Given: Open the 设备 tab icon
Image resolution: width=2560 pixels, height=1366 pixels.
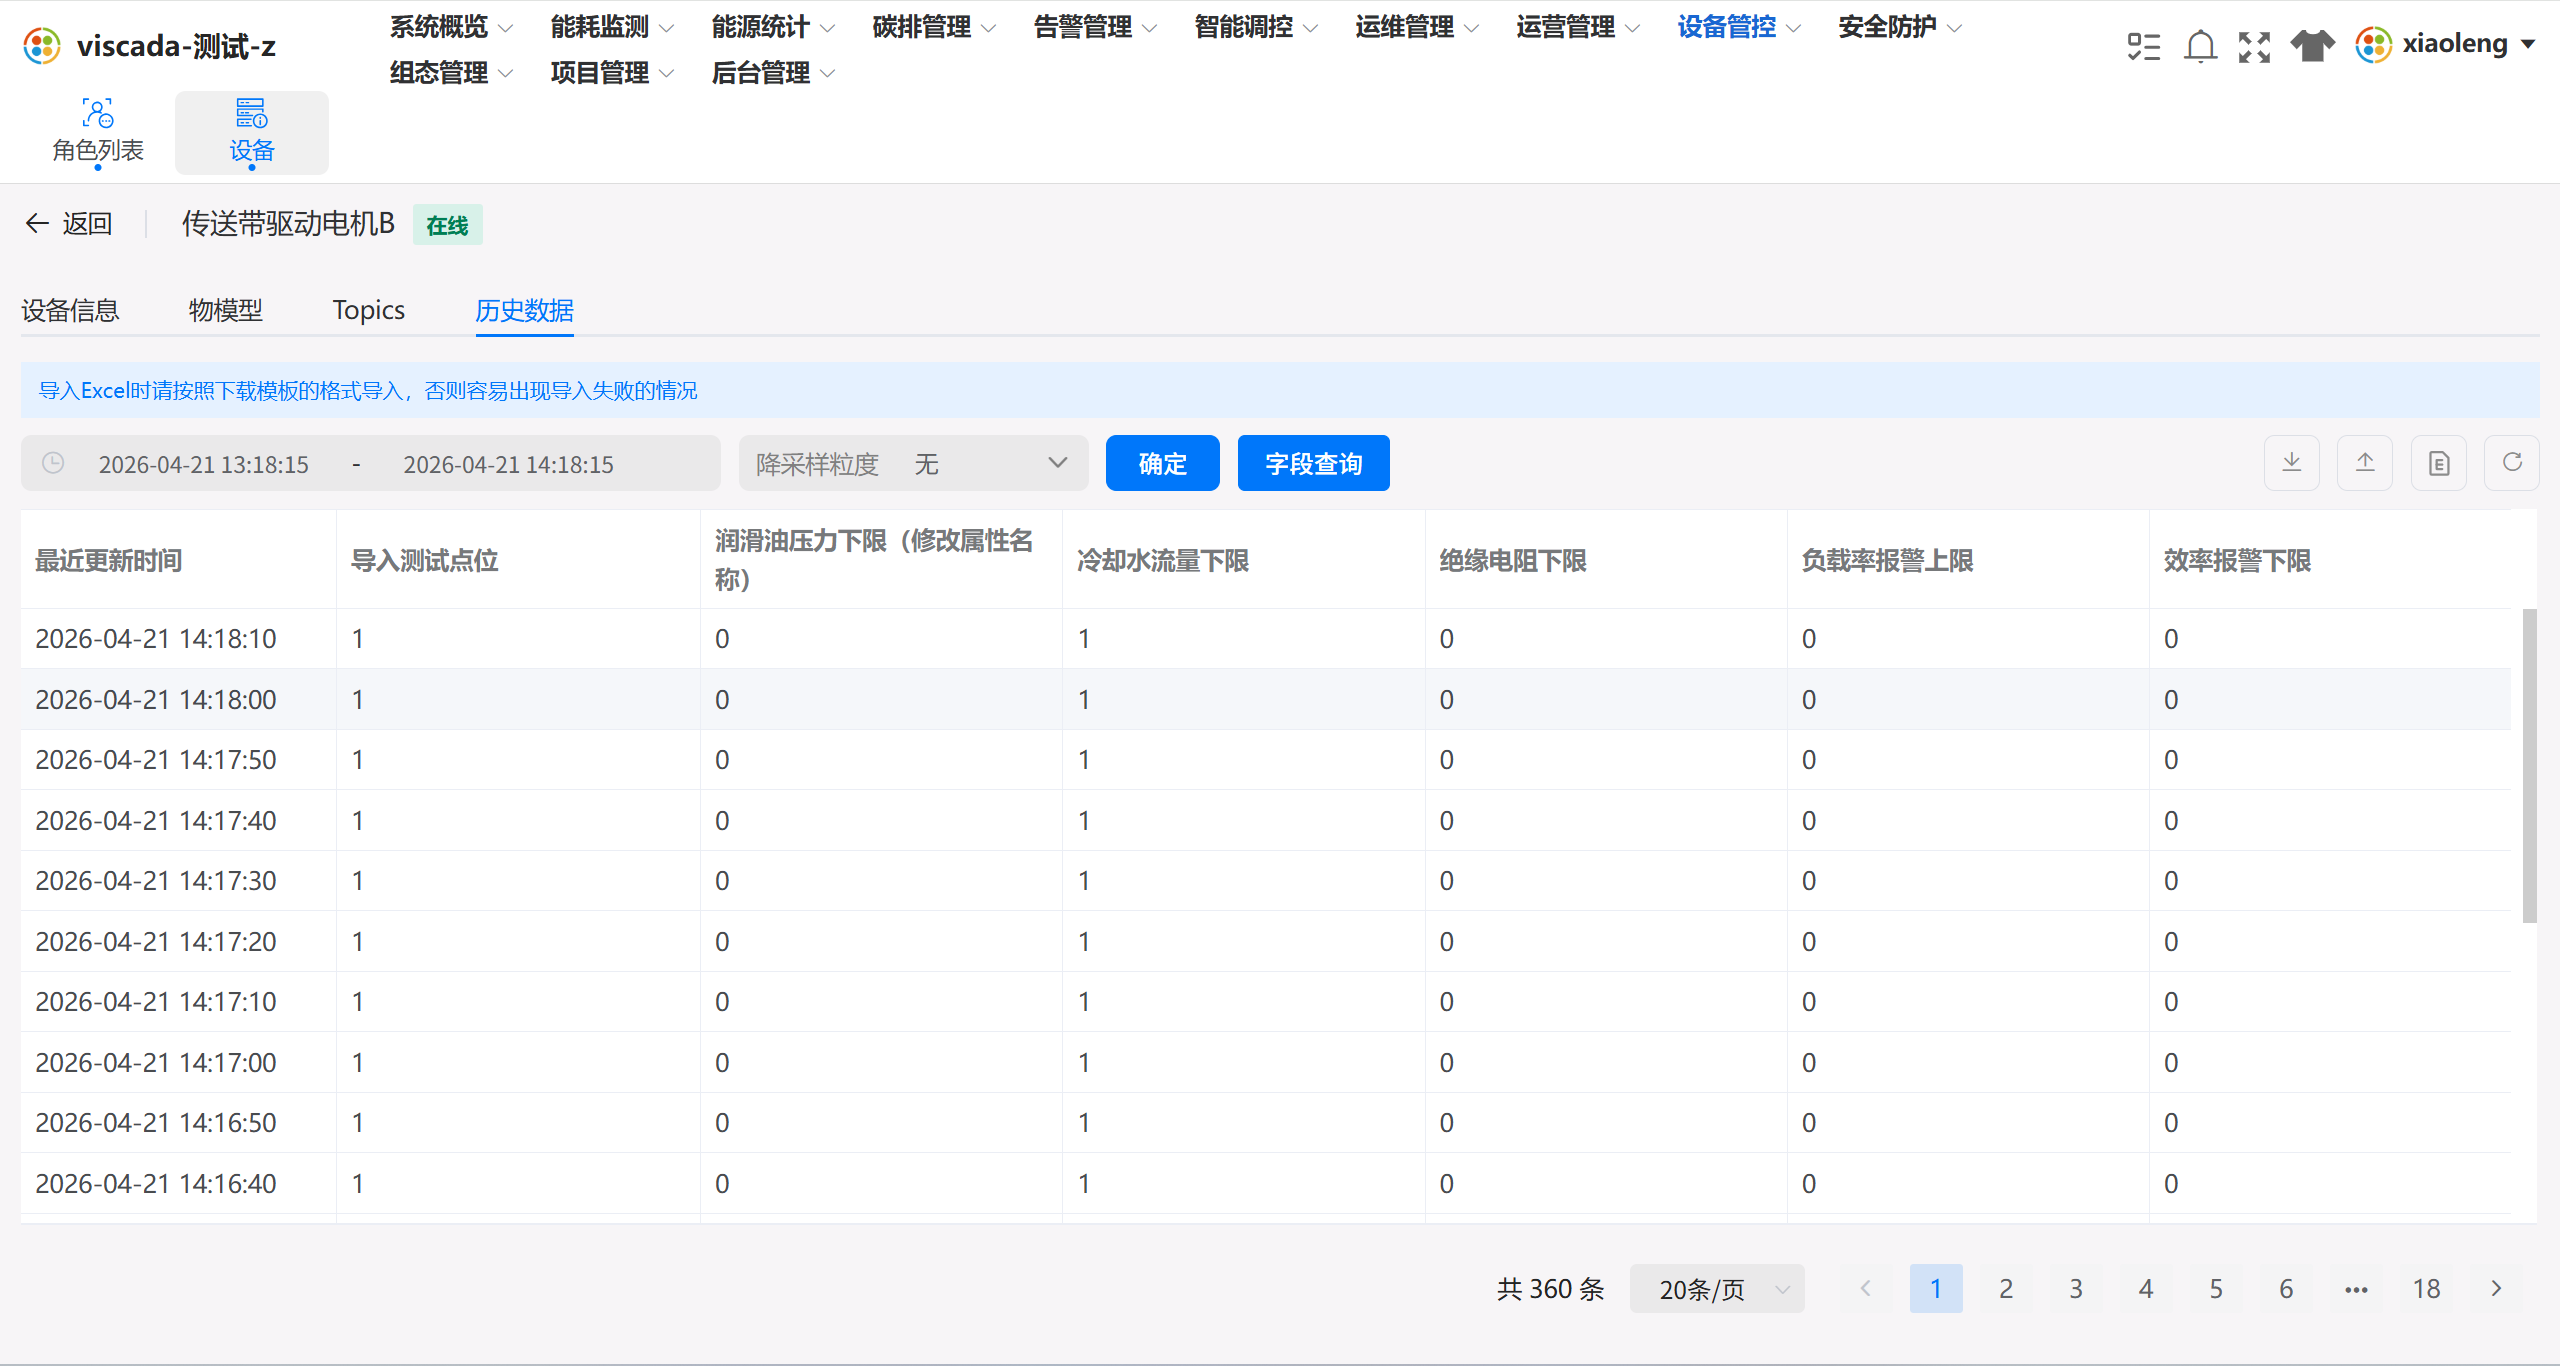Looking at the screenshot, I should click(x=251, y=113).
